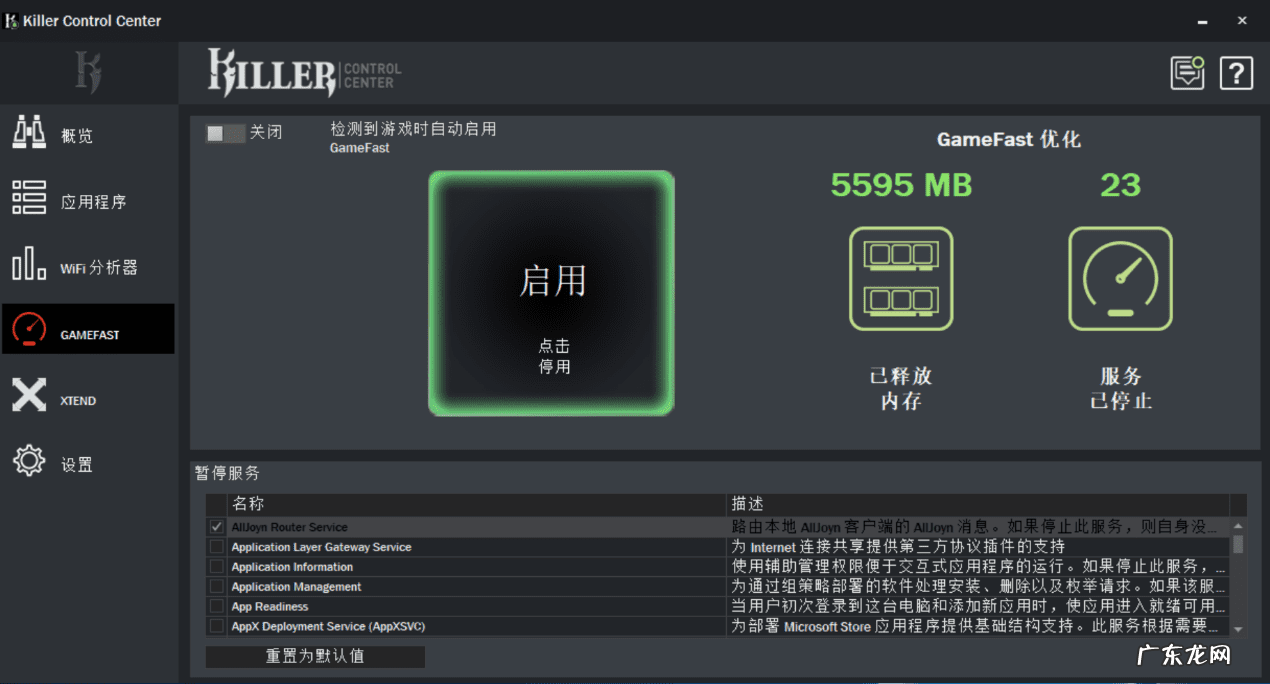Open the 设置 gear icon
Viewport: 1270px width, 684px height.
28,462
